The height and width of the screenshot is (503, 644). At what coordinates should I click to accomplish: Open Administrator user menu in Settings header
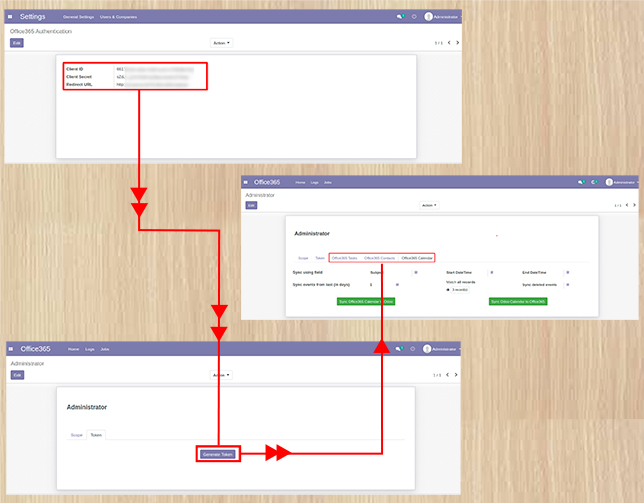[x=441, y=17]
